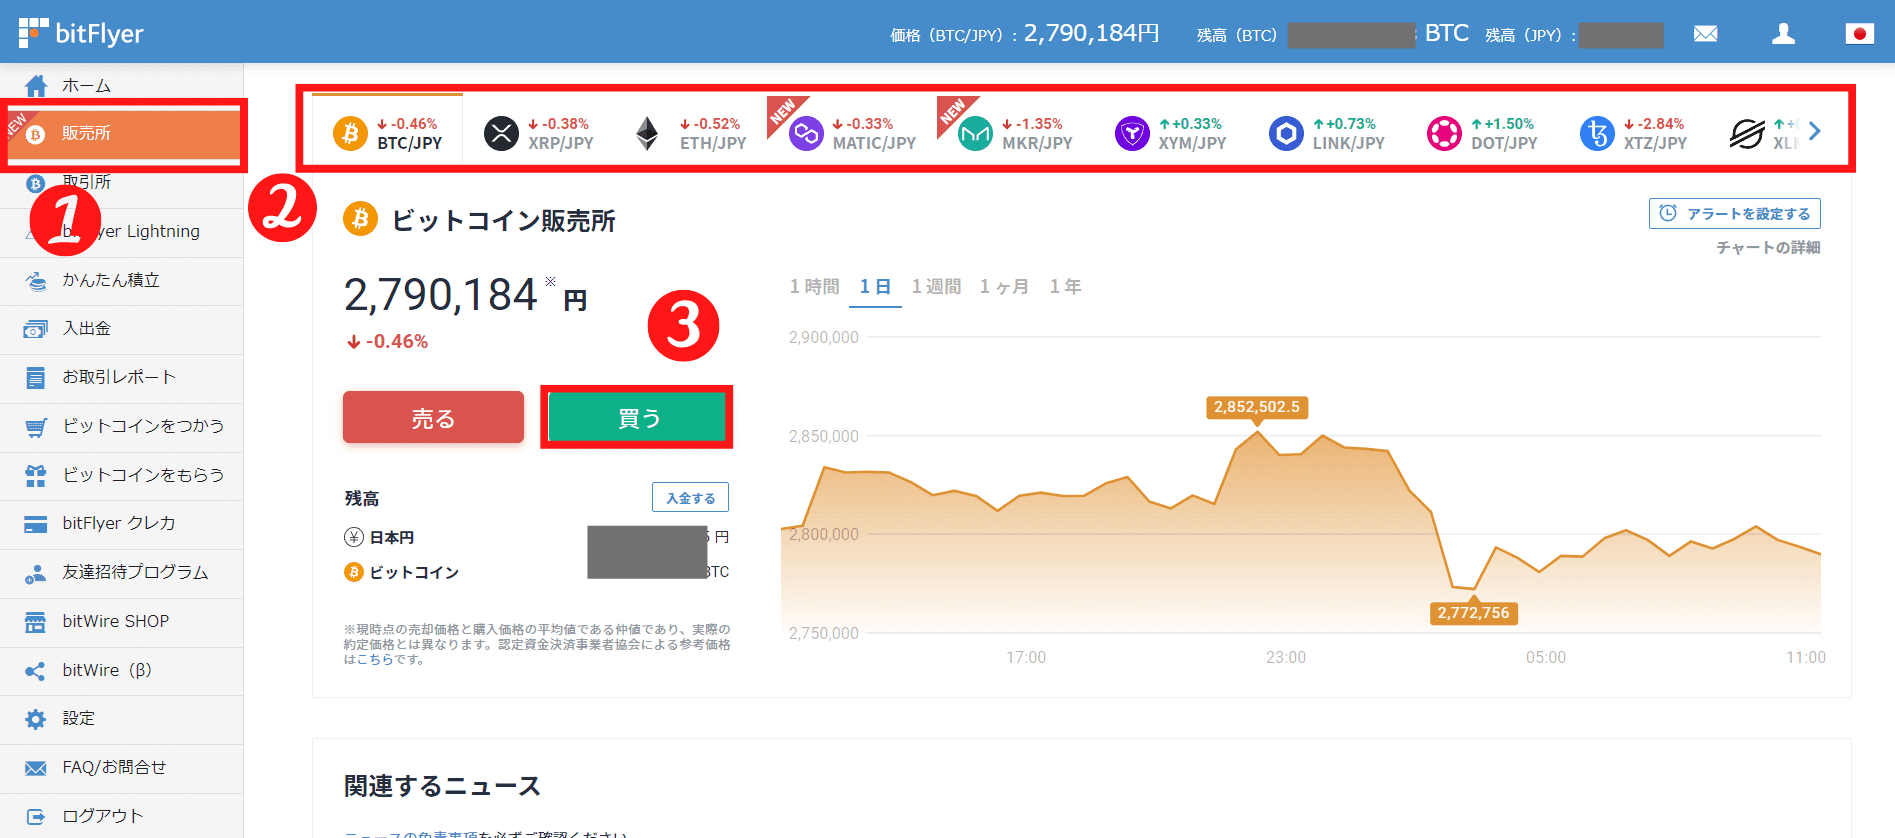The width and height of the screenshot is (1895, 838).
Task: Go to 入出金 in sidebar
Action: (121, 329)
